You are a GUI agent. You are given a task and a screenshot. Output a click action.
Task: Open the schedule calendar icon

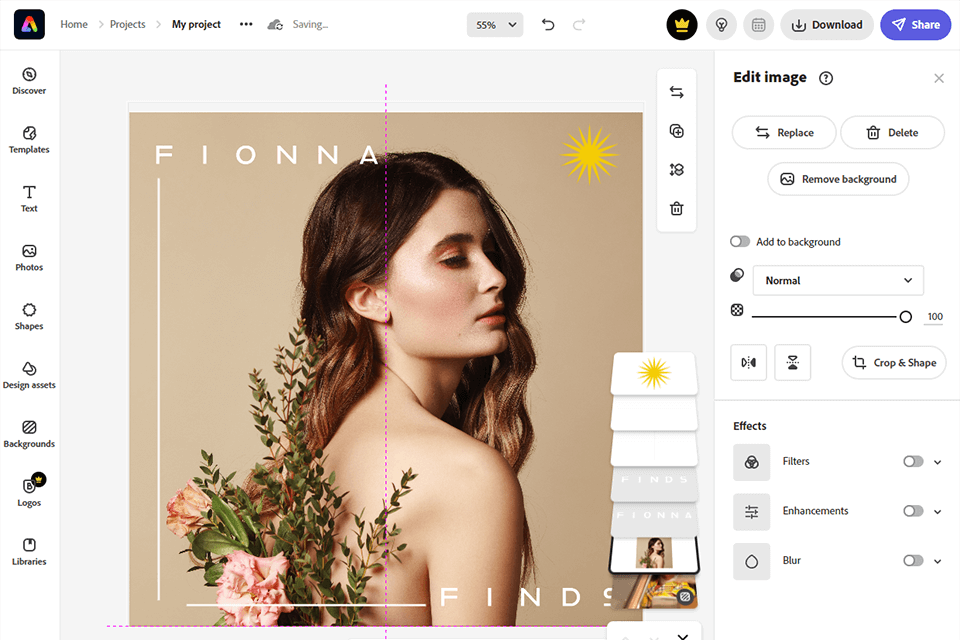pyautogui.click(x=759, y=25)
